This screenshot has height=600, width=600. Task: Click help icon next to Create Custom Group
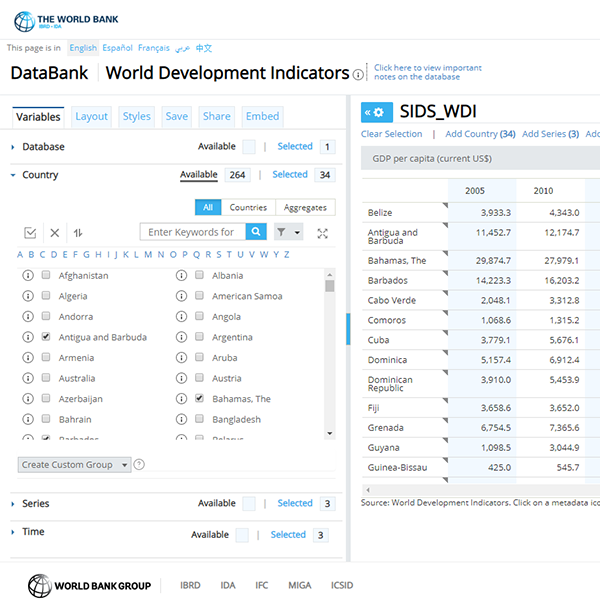[x=139, y=465]
